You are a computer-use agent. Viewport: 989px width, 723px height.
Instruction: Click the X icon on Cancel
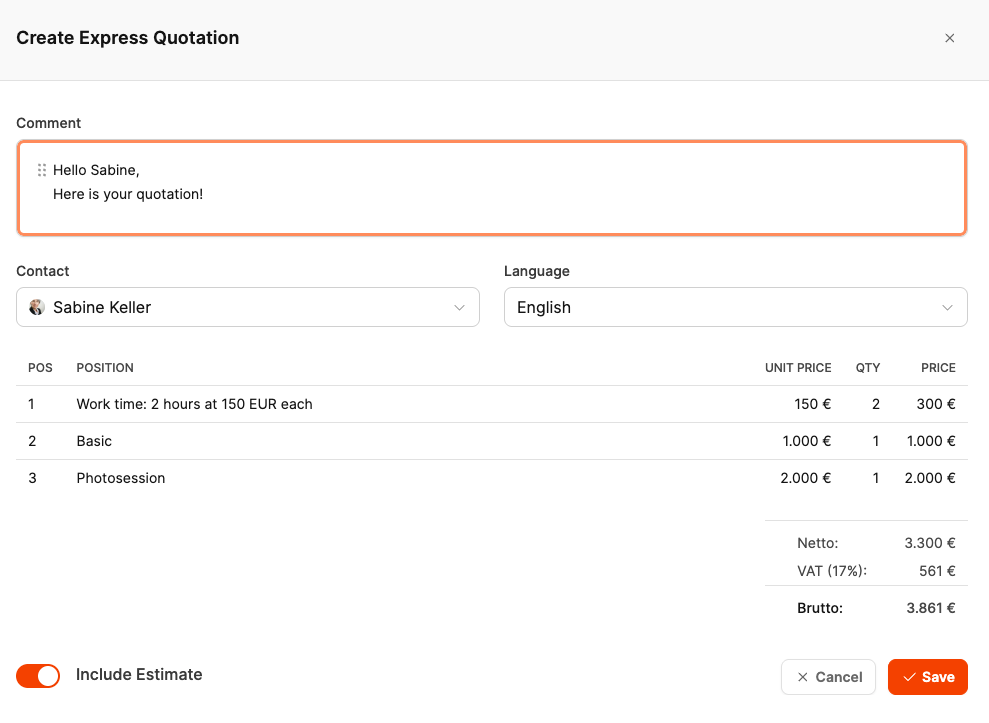pyautogui.click(x=802, y=677)
